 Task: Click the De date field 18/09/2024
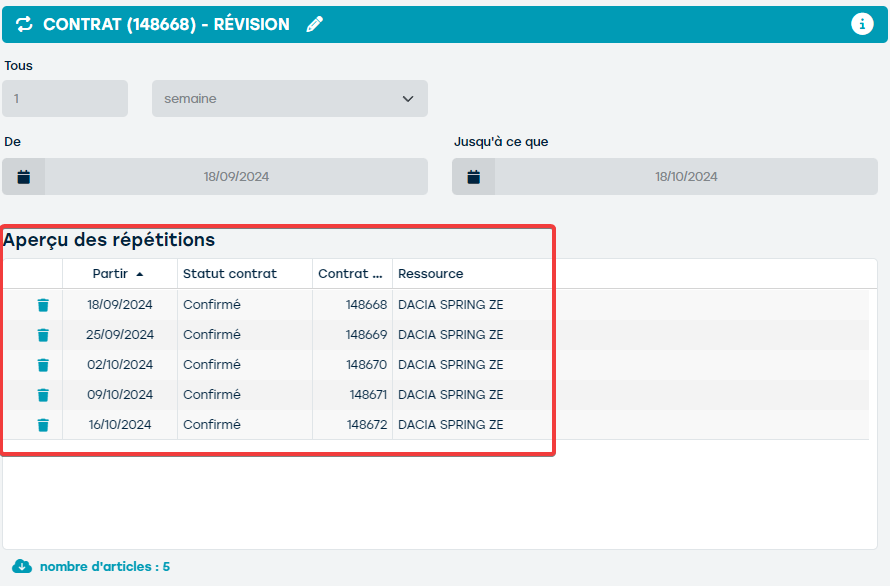[x=236, y=177]
